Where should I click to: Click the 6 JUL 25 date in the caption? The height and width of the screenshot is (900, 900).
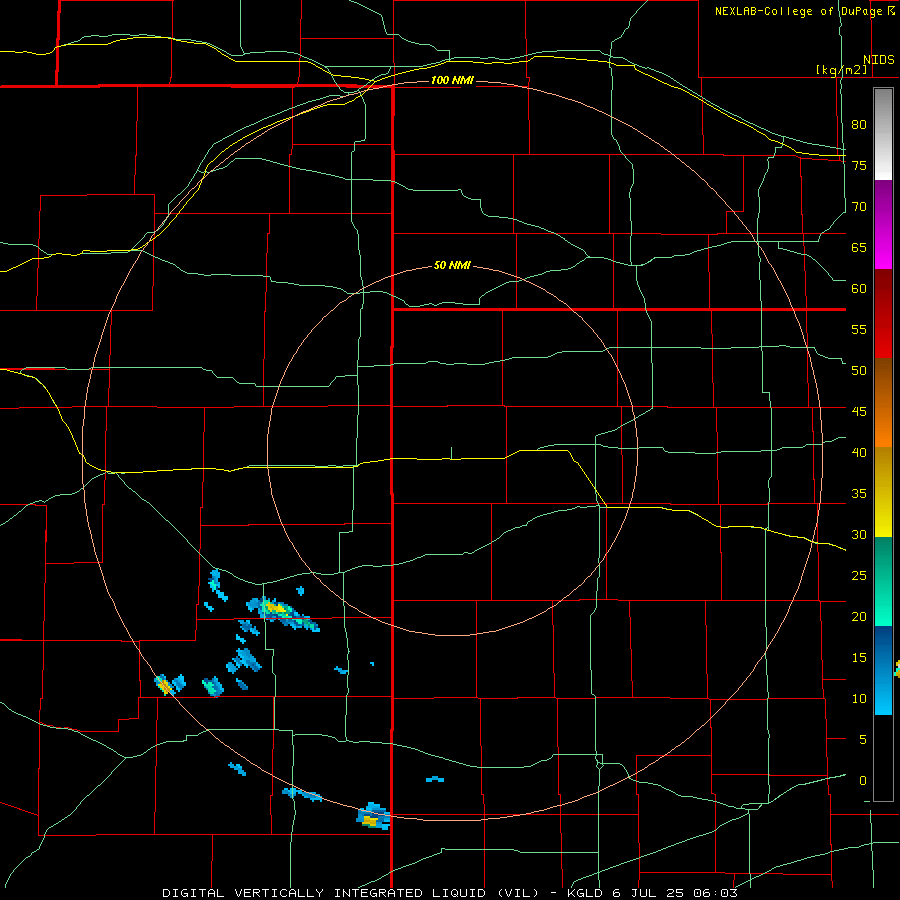(x=649, y=893)
